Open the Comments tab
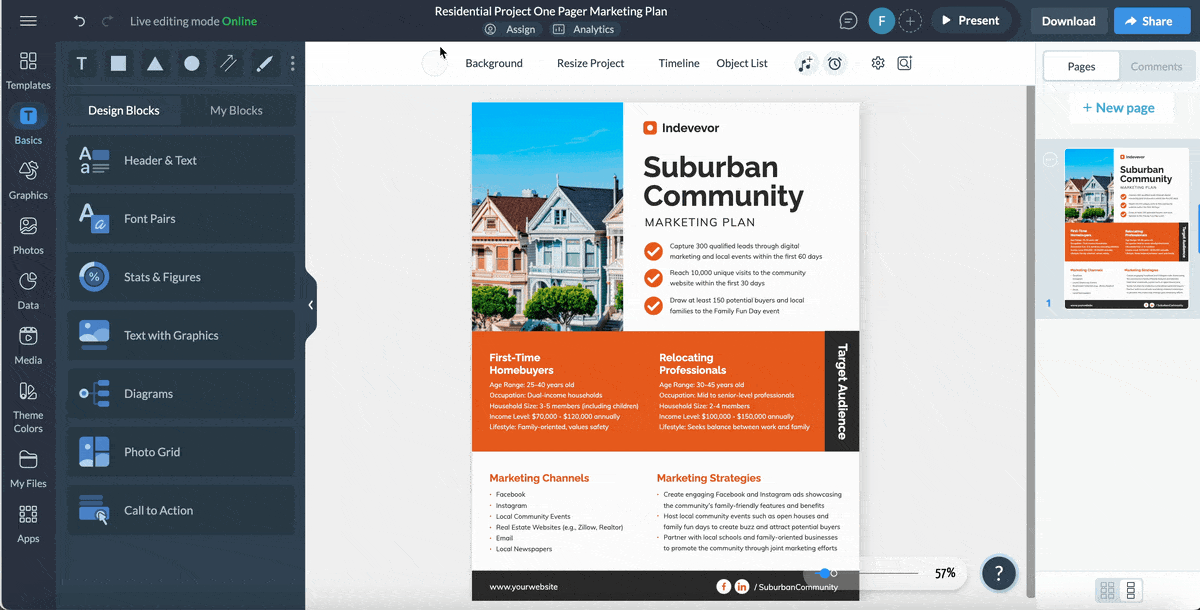Image resolution: width=1200 pixels, height=610 pixels. click(1156, 66)
